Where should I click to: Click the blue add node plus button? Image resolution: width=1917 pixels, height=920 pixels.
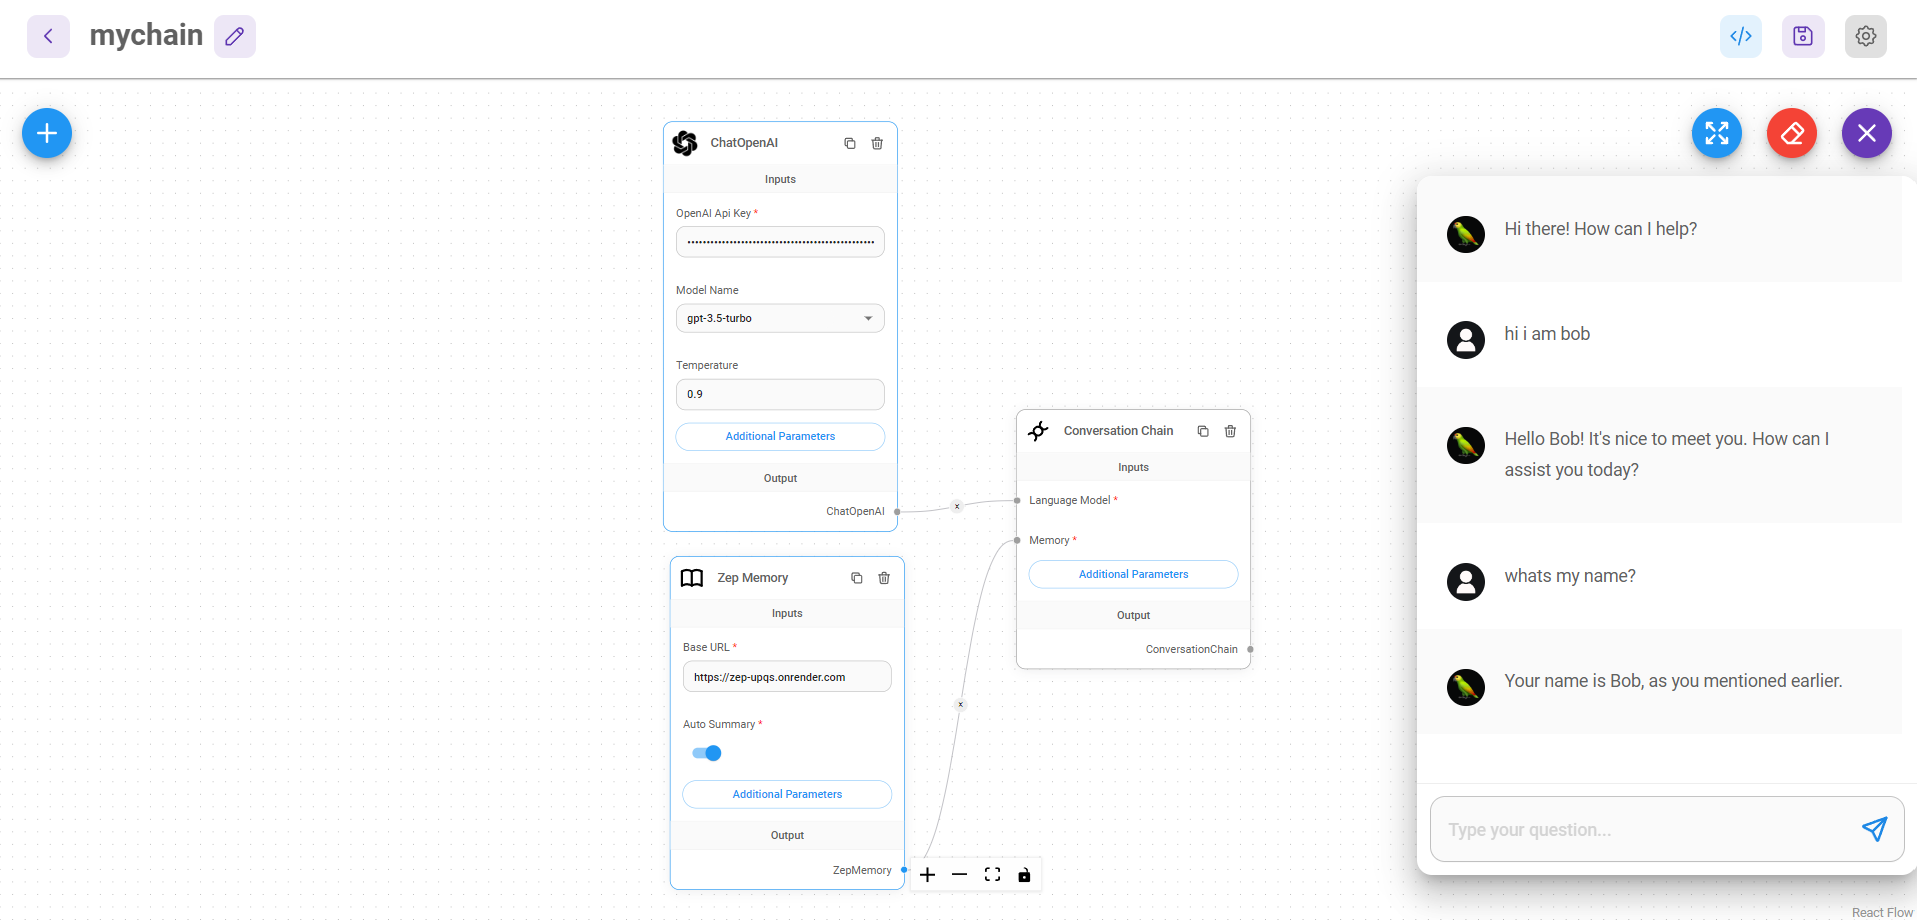click(x=47, y=133)
